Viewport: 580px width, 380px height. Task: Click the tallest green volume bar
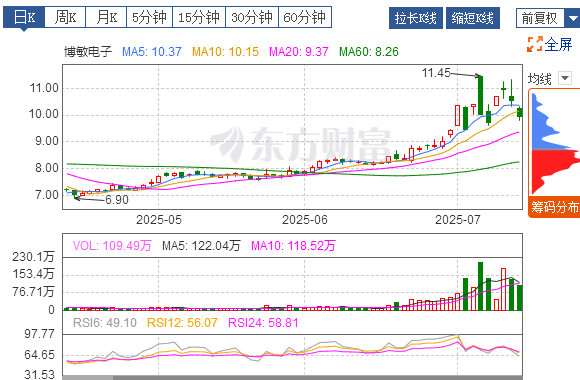(x=480, y=286)
